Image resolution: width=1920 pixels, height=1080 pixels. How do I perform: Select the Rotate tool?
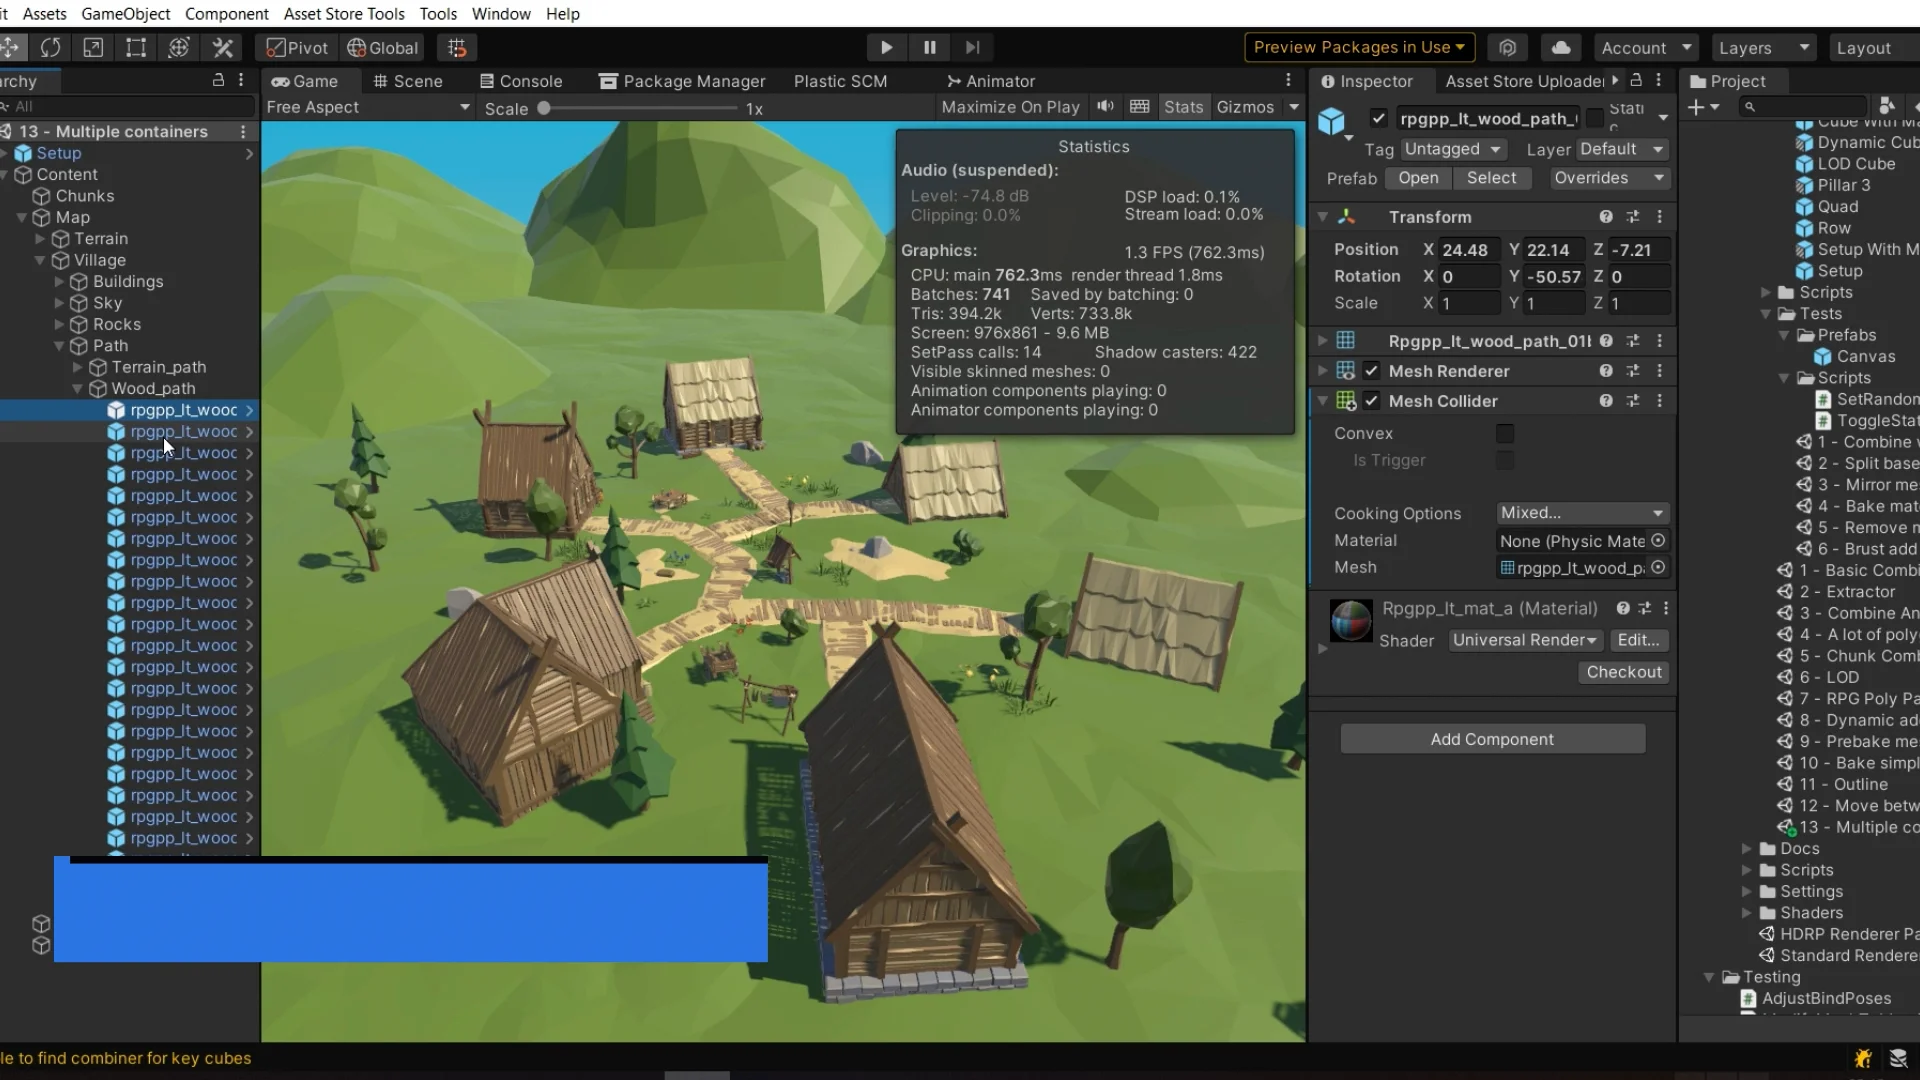coord(50,47)
